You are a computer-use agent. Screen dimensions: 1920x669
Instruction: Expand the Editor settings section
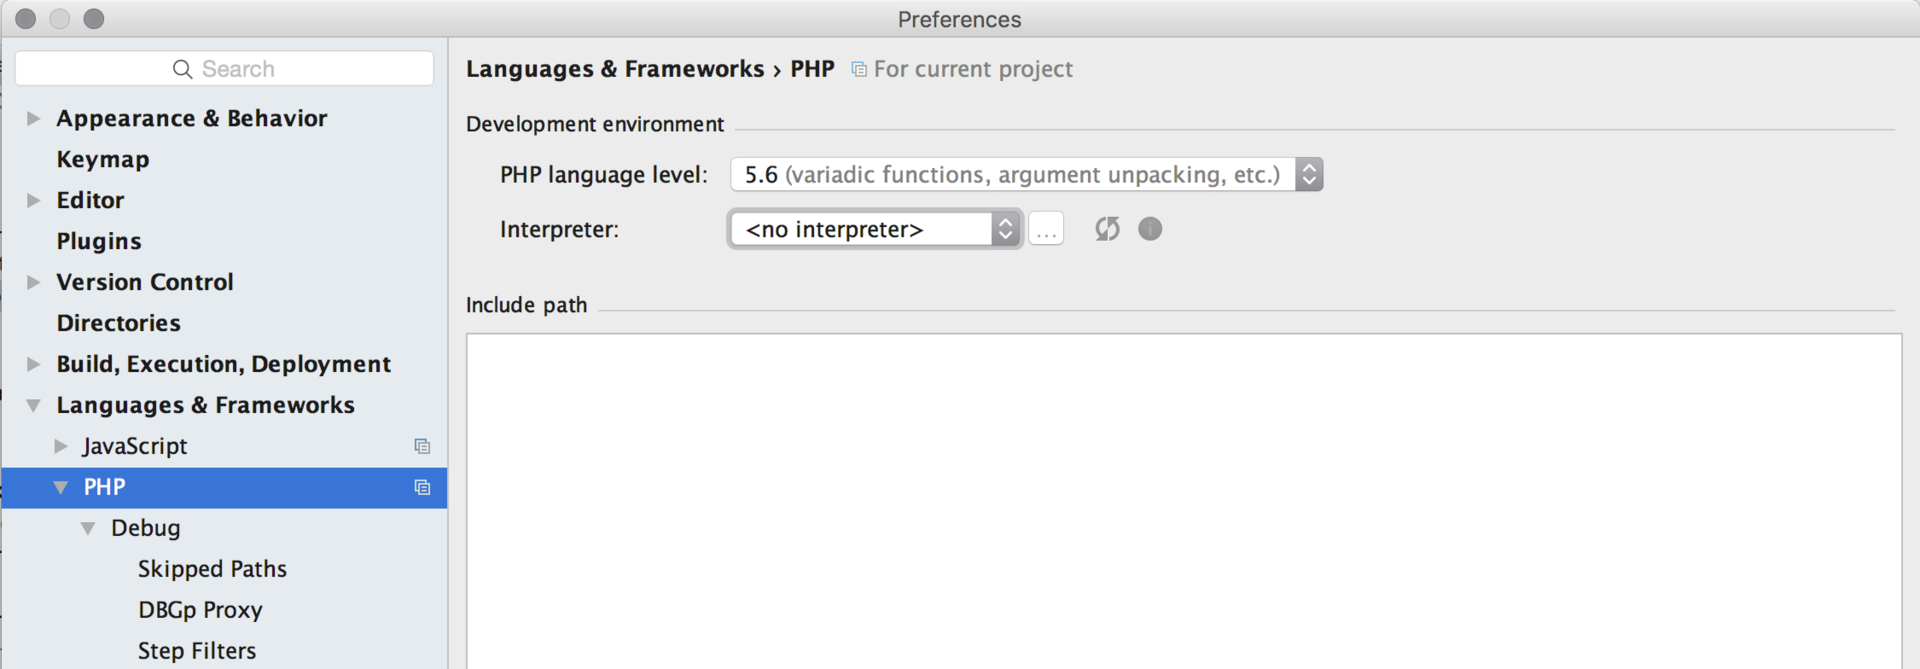pos(33,200)
